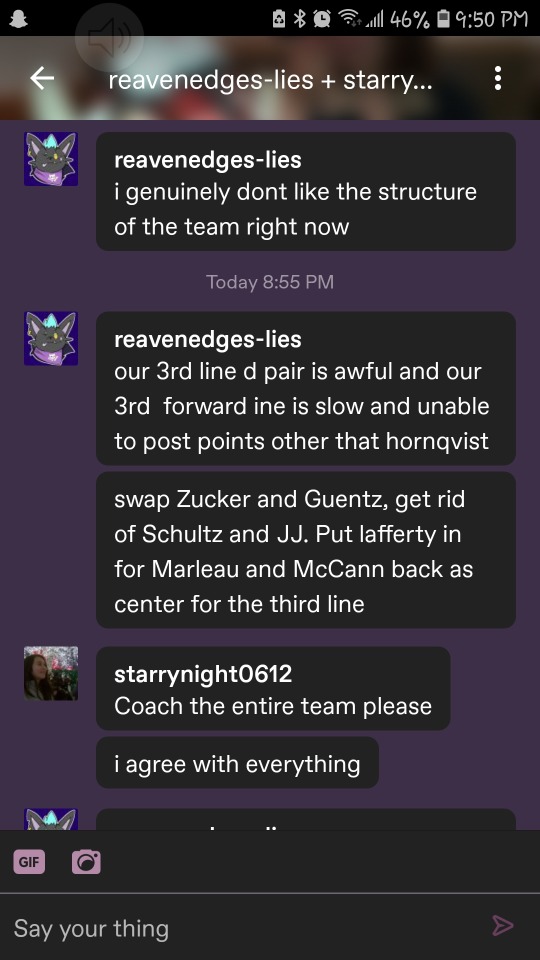Select the 'swap Zucker and Guentz' message bubble
Viewport: 540px width, 960px height.
pyautogui.click(x=306, y=550)
